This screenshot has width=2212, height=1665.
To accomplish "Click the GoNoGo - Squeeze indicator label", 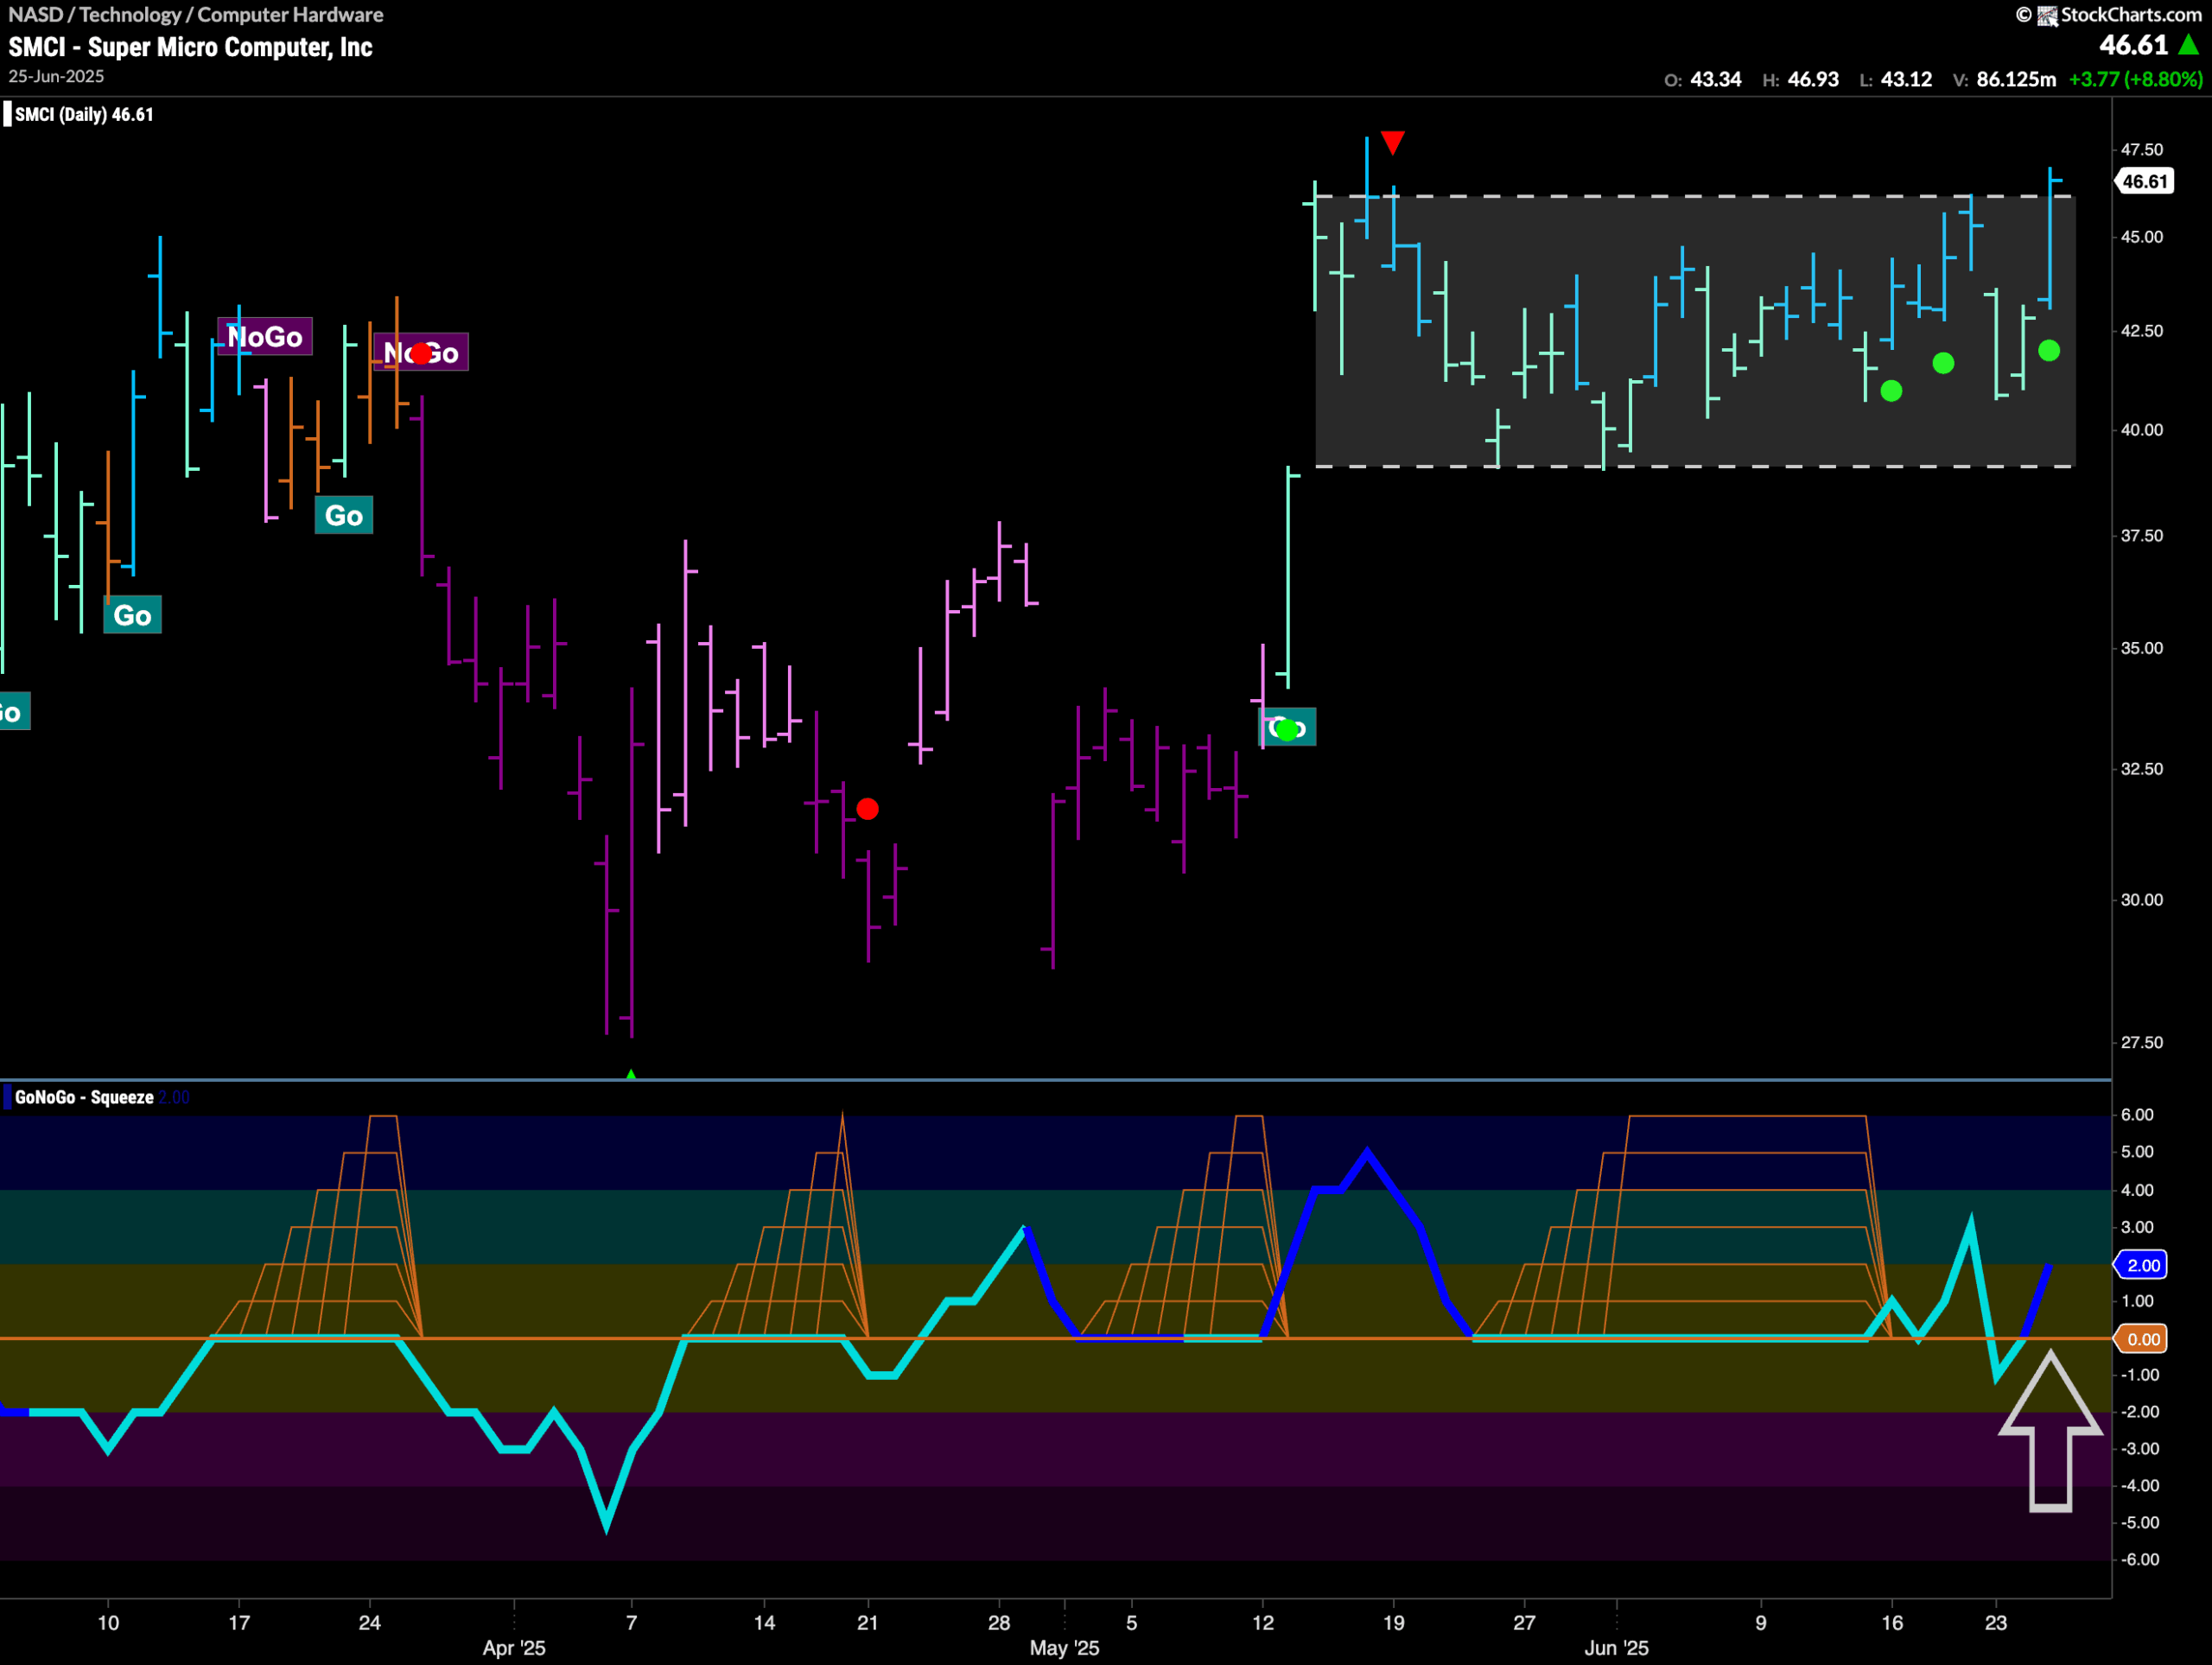I will click(84, 1097).
